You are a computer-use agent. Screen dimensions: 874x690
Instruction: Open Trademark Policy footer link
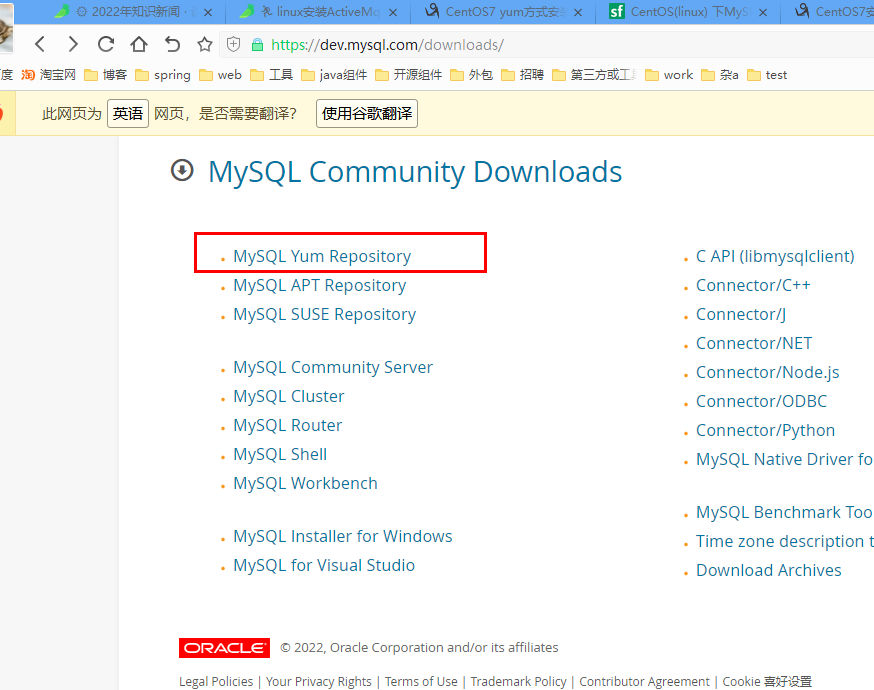click(x=518, y=681)
